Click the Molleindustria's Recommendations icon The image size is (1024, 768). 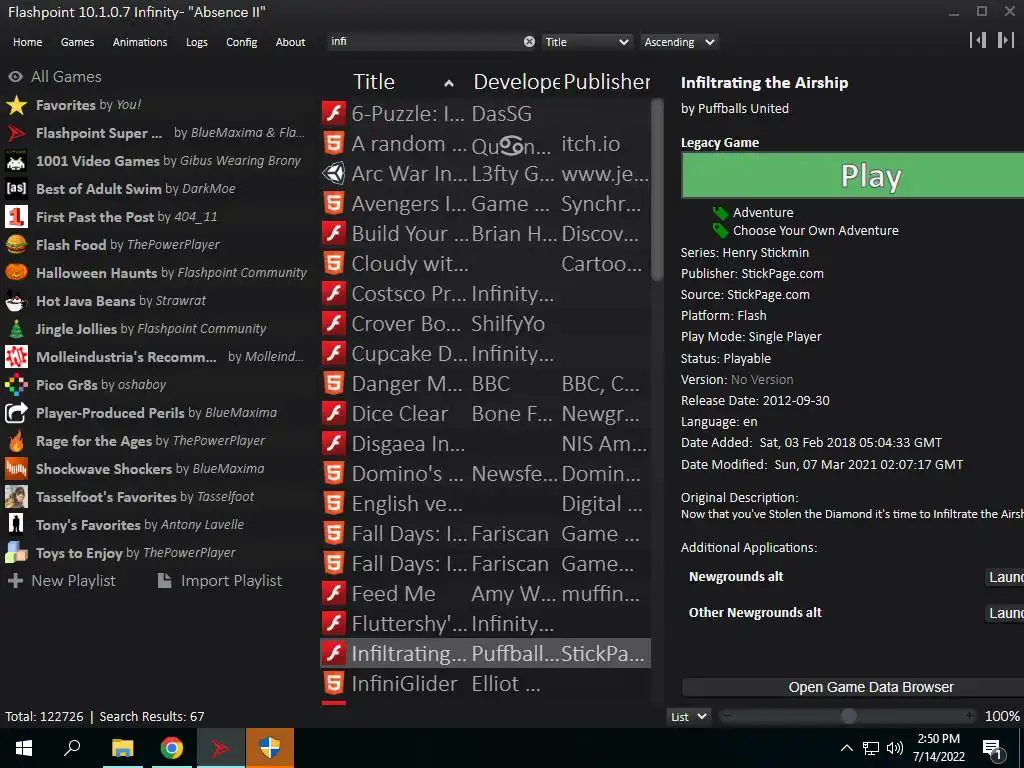[16, 357]
